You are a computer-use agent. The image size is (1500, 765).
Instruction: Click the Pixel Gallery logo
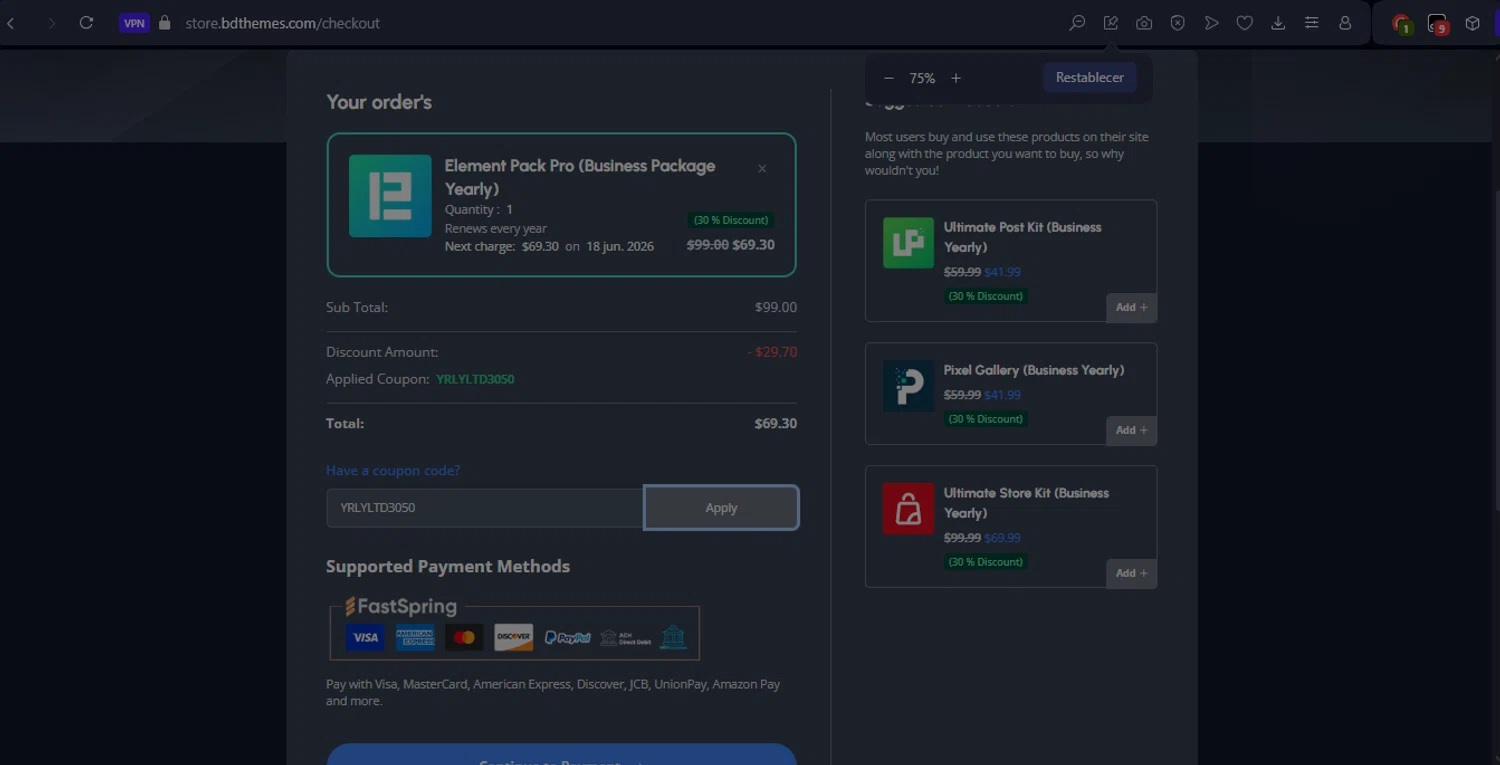tap(908, 386)
